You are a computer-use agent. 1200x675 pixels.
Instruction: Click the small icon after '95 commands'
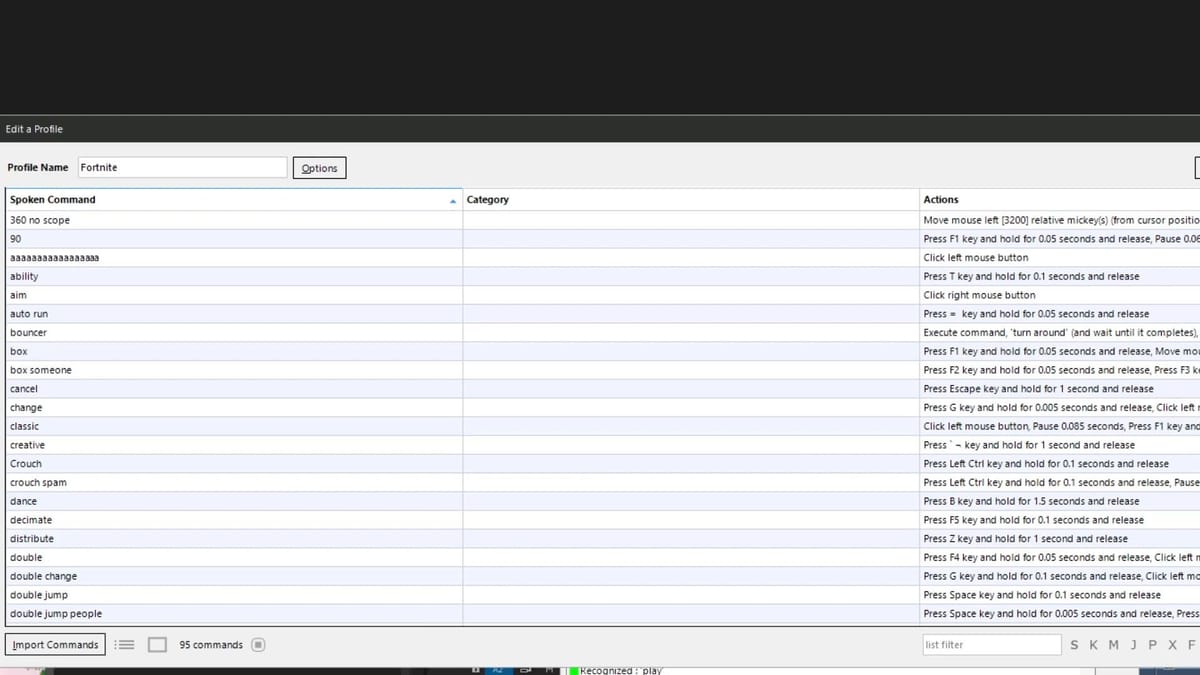258,645
